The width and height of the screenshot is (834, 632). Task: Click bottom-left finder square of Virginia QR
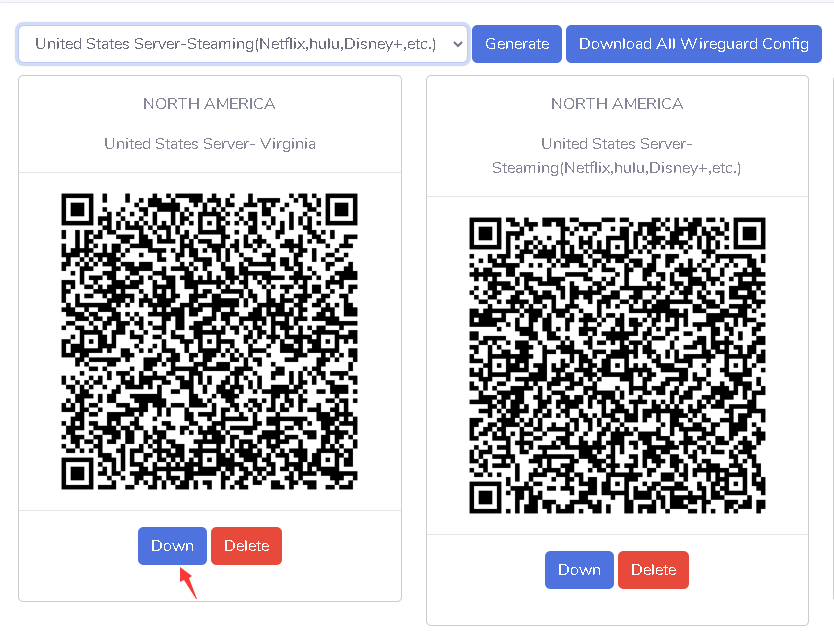click(78, 473)
